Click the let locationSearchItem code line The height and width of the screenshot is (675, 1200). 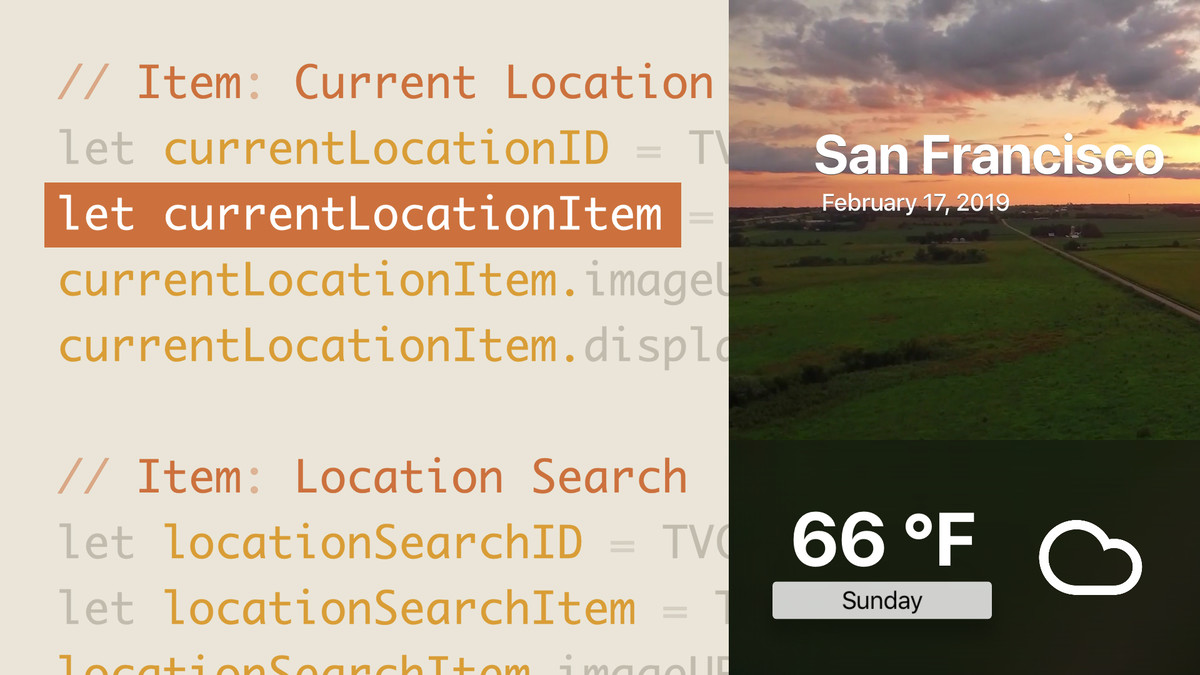(393, 609)
